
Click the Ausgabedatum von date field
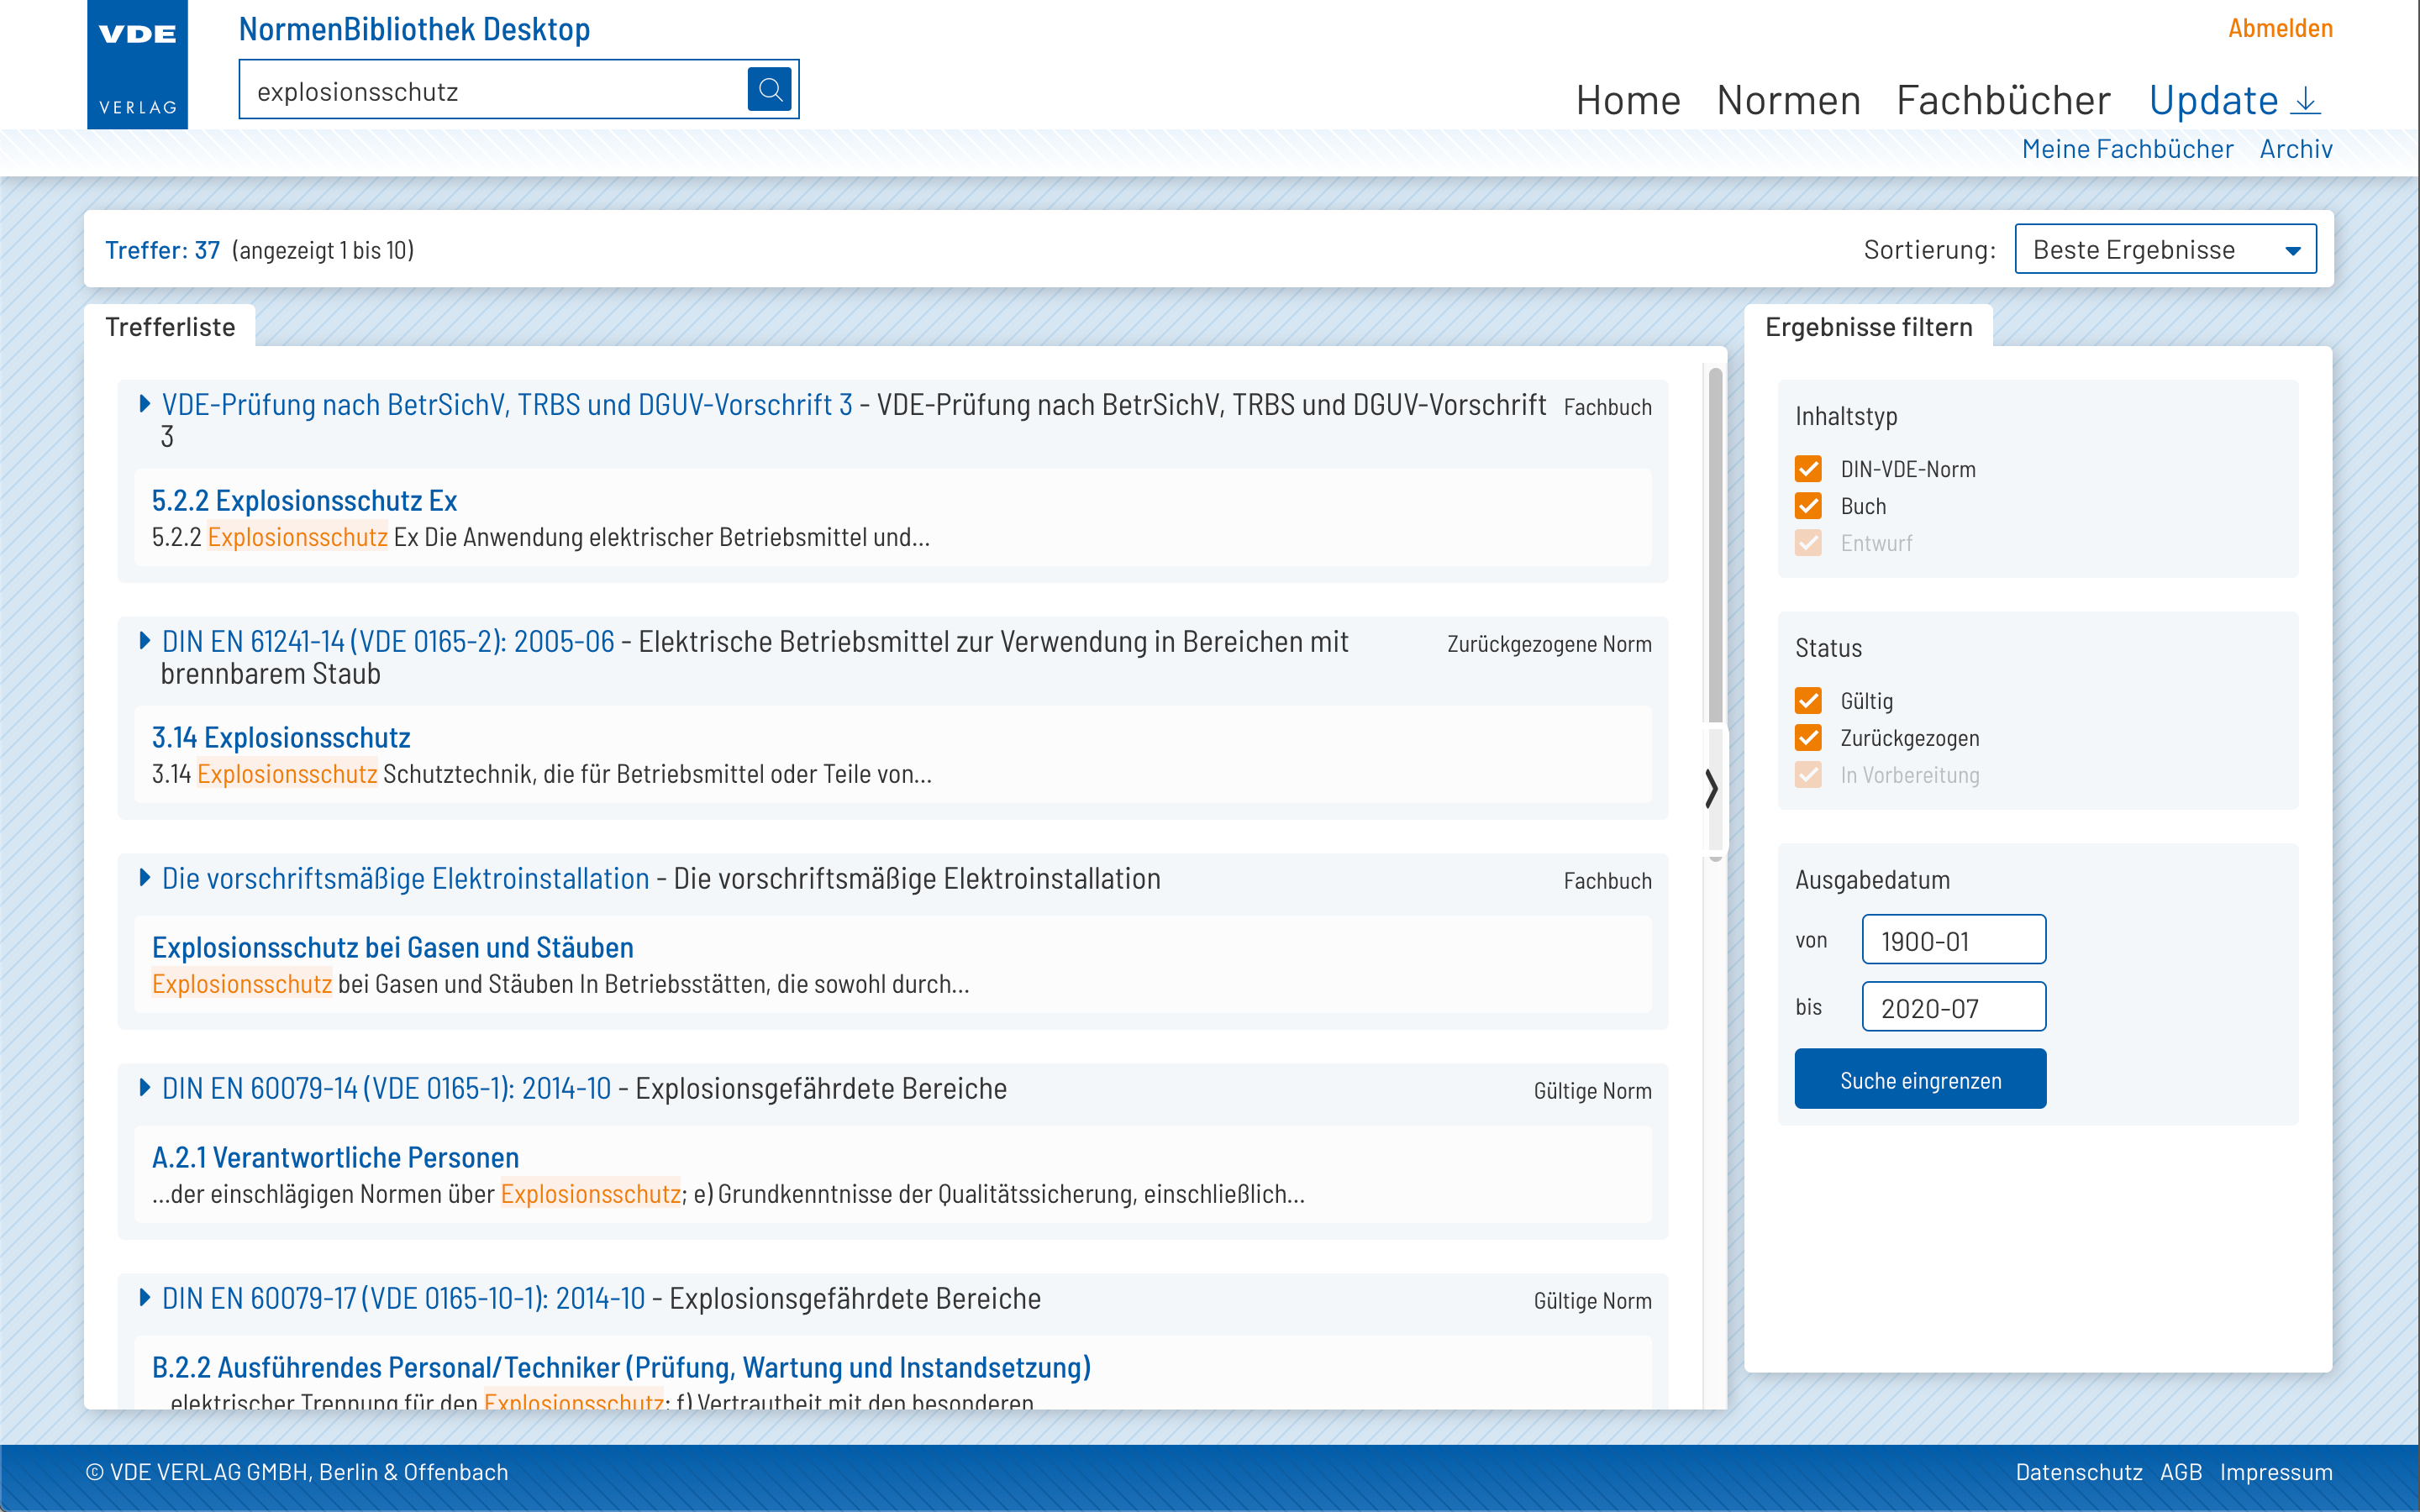tap(1953, 940)
